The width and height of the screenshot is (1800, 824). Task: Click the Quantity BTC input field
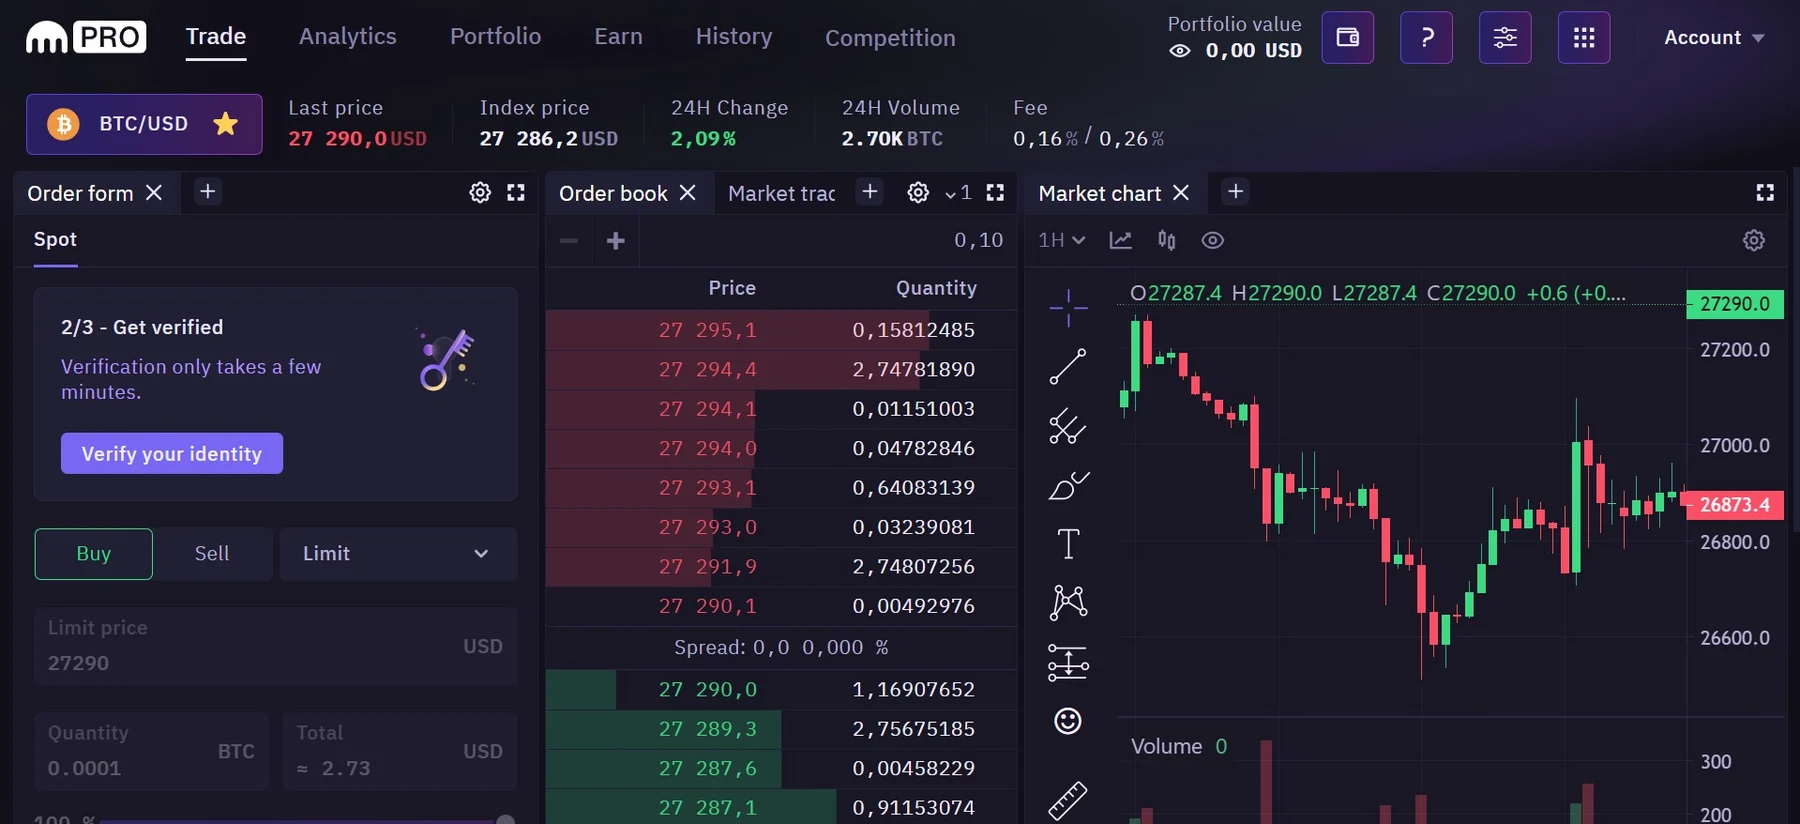coord(152,751)
